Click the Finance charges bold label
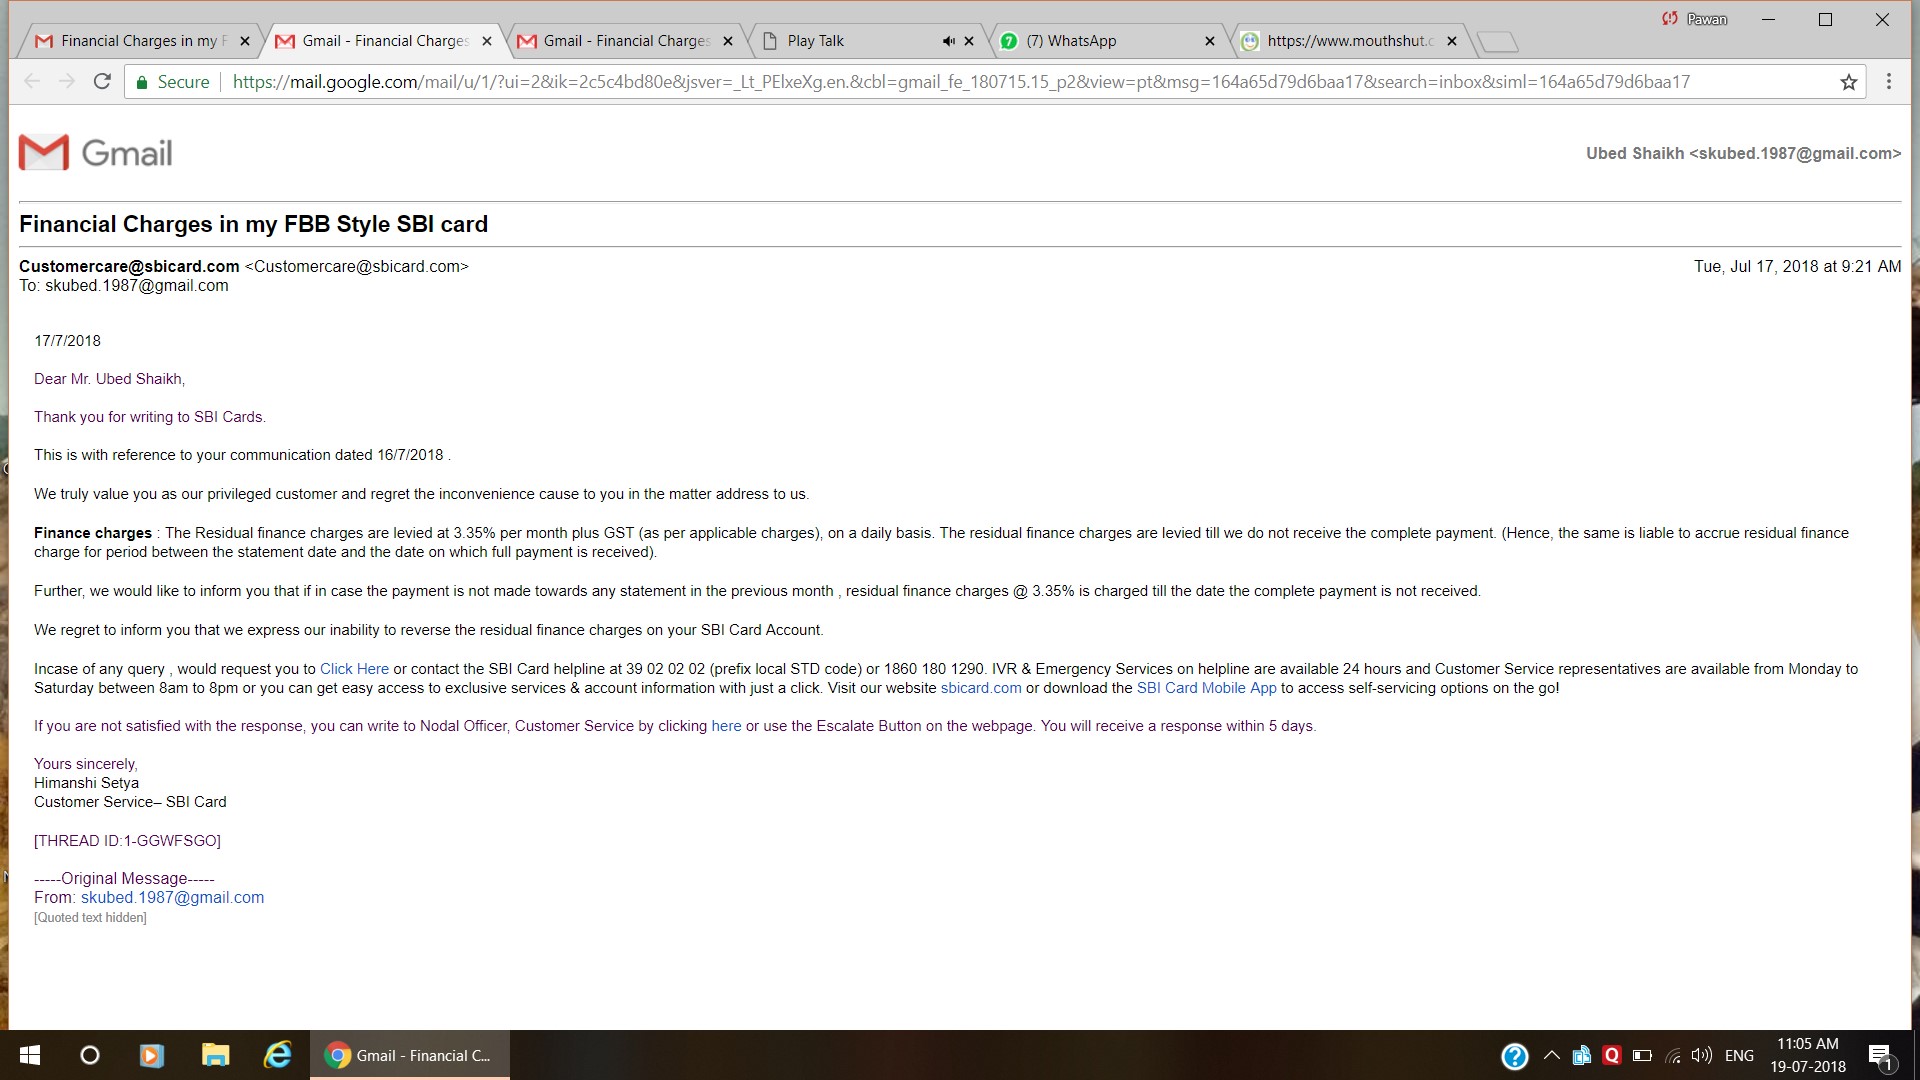1920x1080 pixels. [x=93, y=533]
